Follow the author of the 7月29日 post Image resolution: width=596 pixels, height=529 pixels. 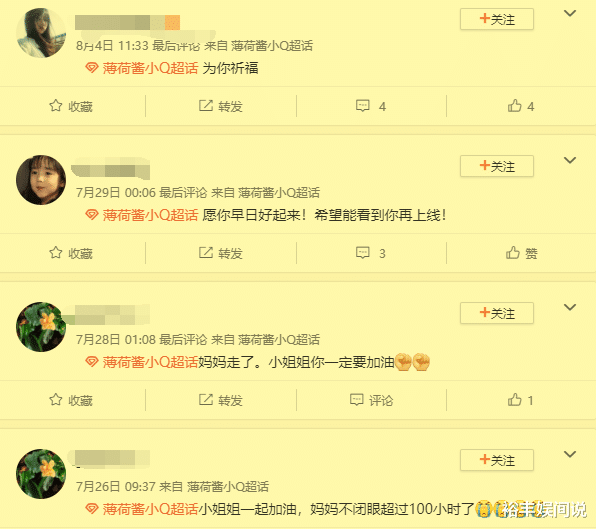click(x=497, y=166)
